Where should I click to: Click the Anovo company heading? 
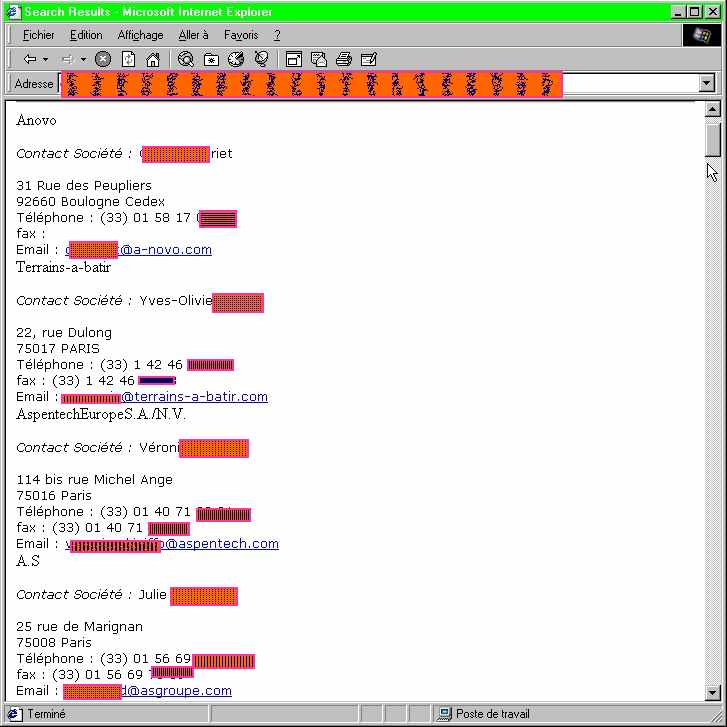click(36, 121)
